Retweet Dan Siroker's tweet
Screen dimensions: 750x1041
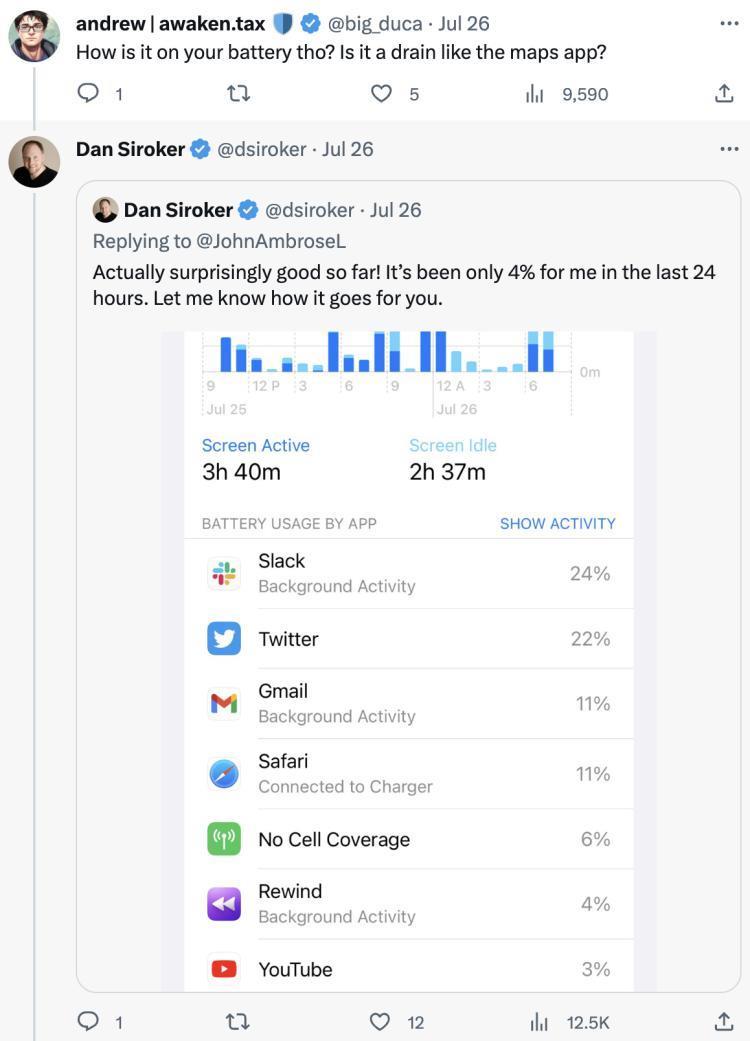[237, 1021]
